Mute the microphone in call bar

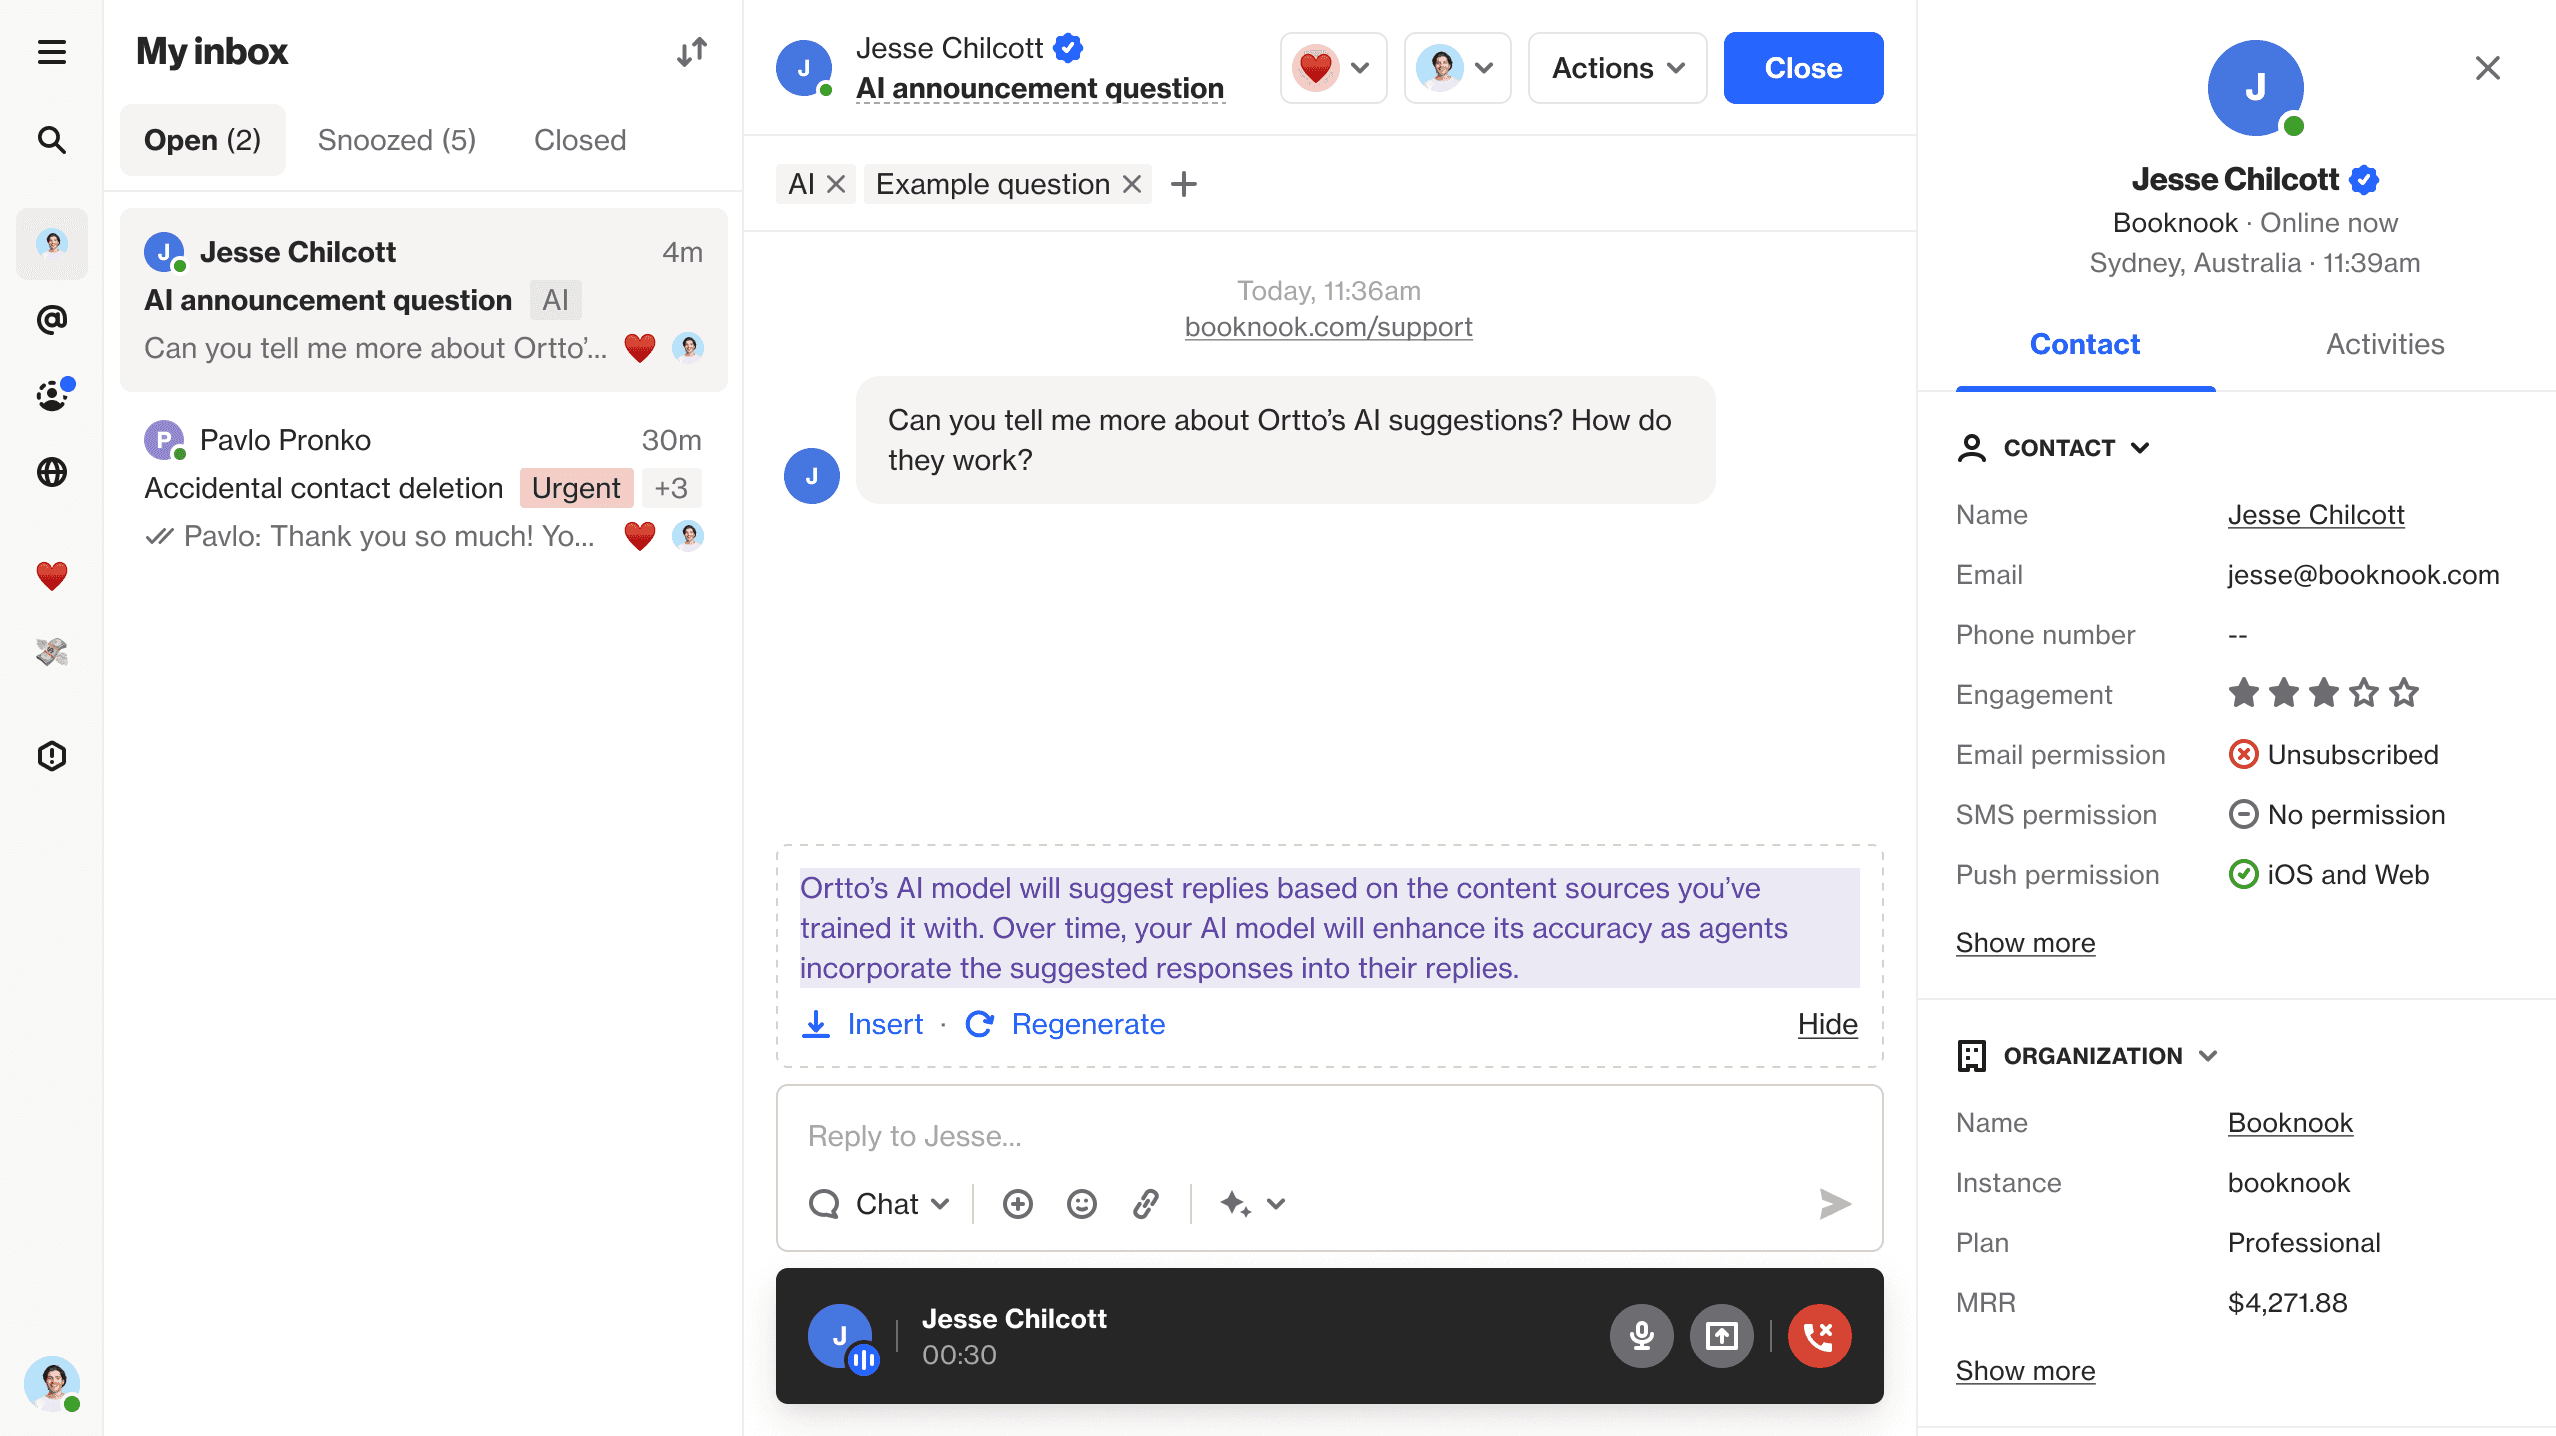tap(1641, 1336)
